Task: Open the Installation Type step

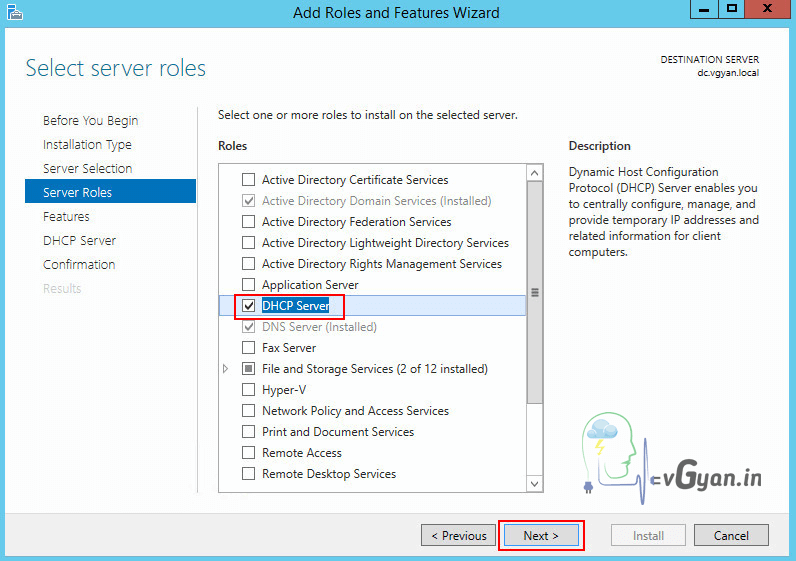Action: tap(87, 145)
